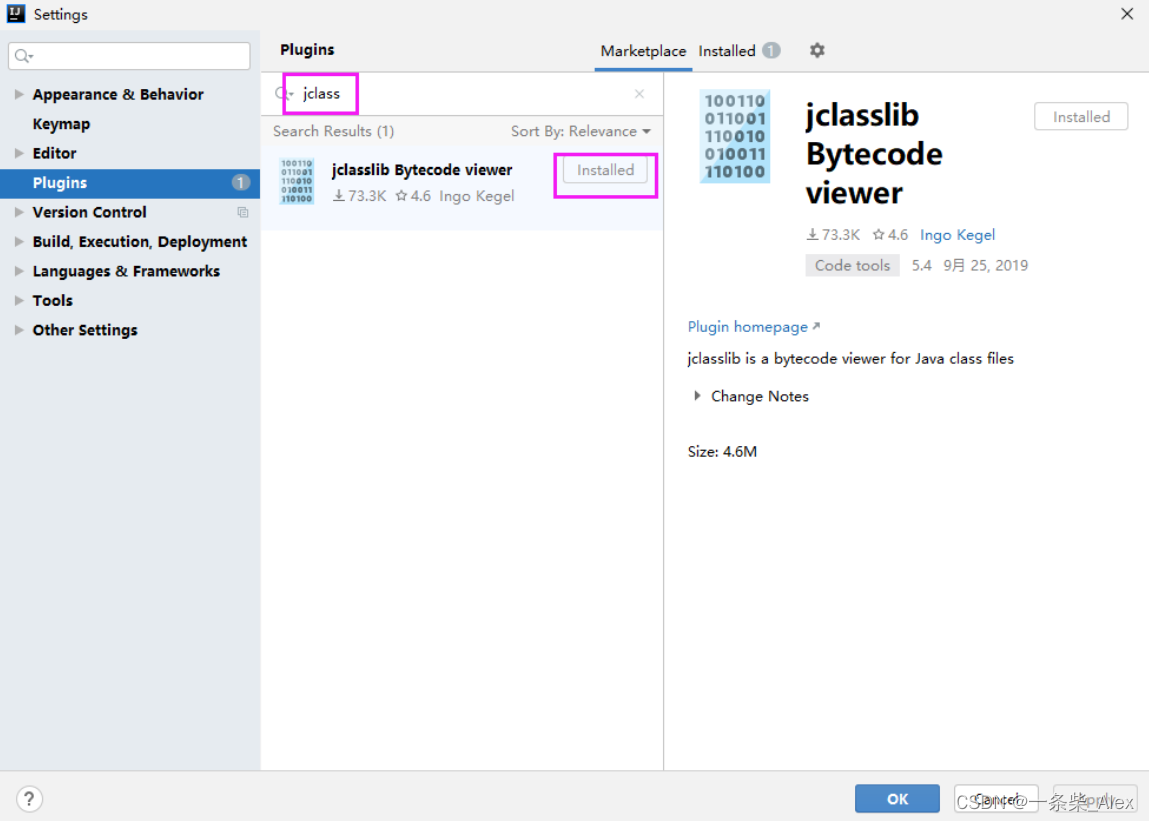Screen dimensions: 1149x821
Task: Click Installed button in search result row
Action: (x=605, y=170)
